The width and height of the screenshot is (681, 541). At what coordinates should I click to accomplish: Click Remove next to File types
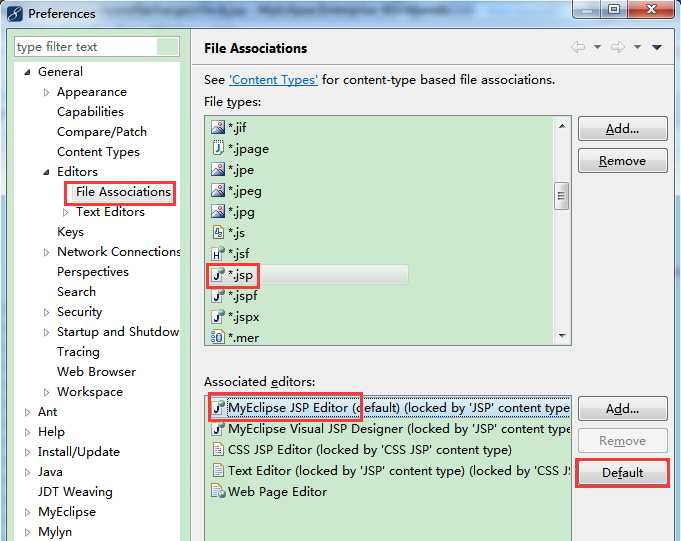[x=622, y=161]
